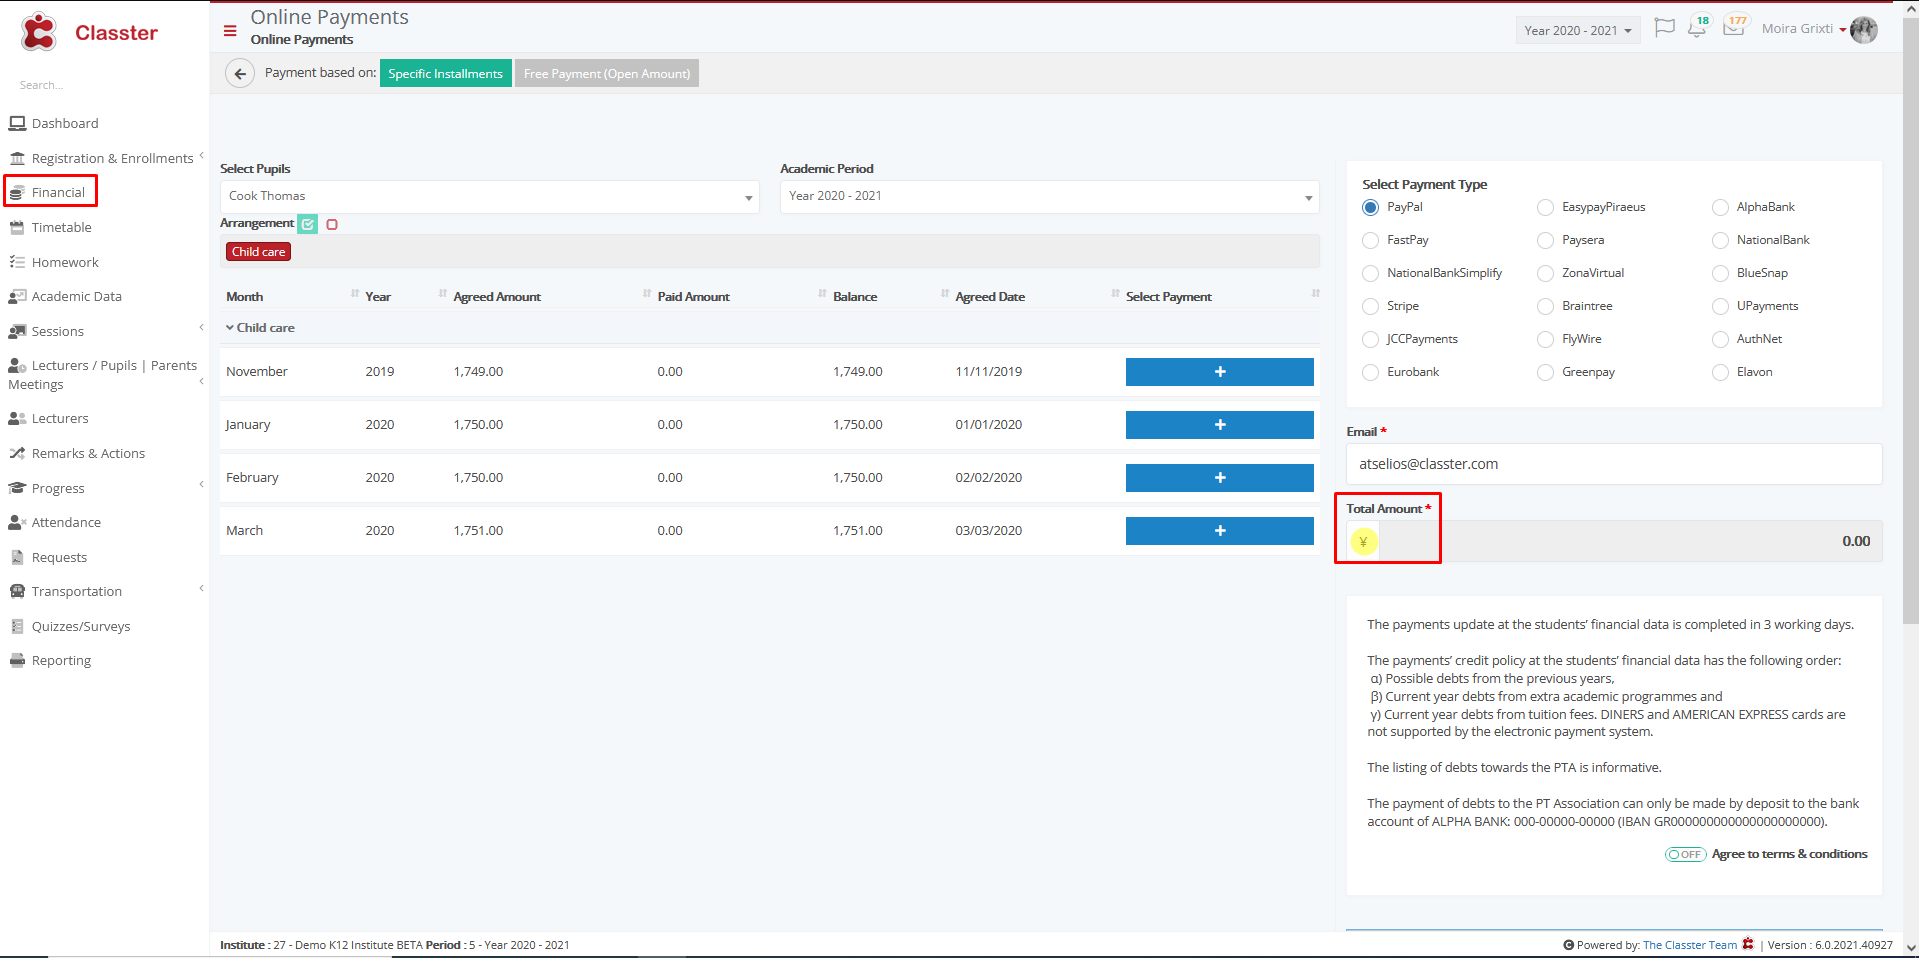Click the Requests document icon
Image resolution: width=1919 pixels, height=958 pixels.
(x=17, y=557)
